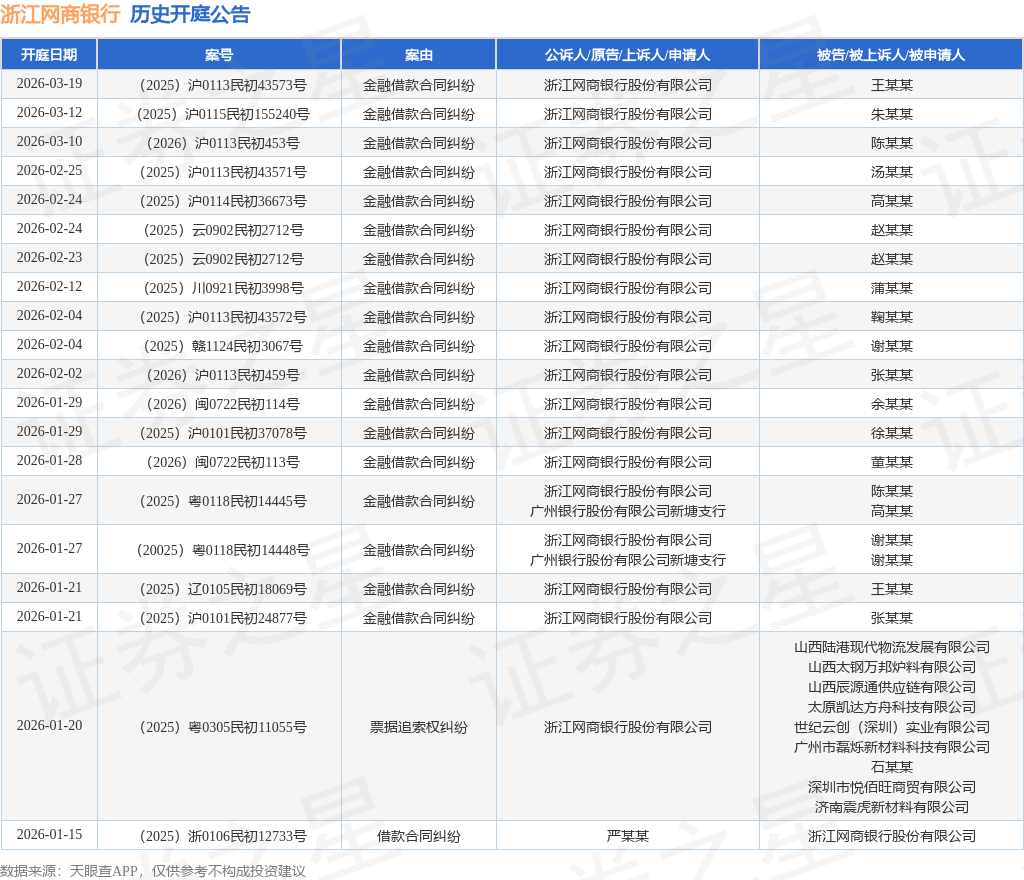
Task: Click the date 2026-03-19
Action: point(50,84)
